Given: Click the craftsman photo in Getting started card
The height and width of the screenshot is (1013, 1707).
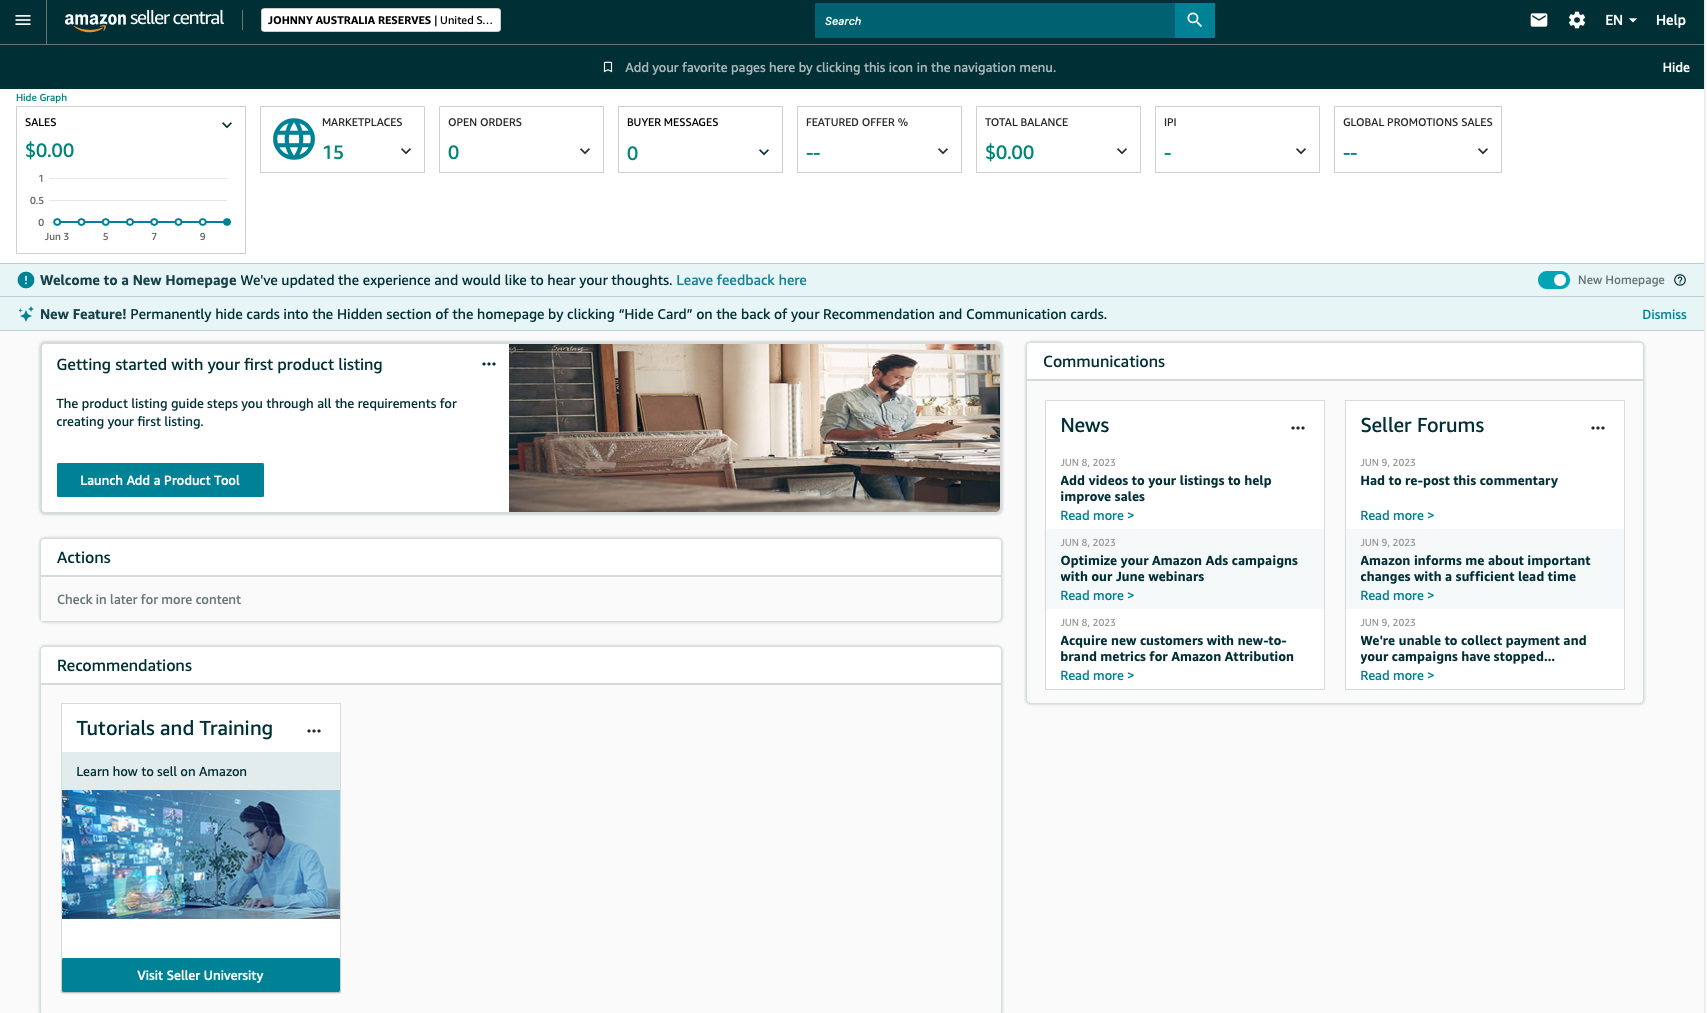Looking at the screenshot, I should (x=754, y=428).
